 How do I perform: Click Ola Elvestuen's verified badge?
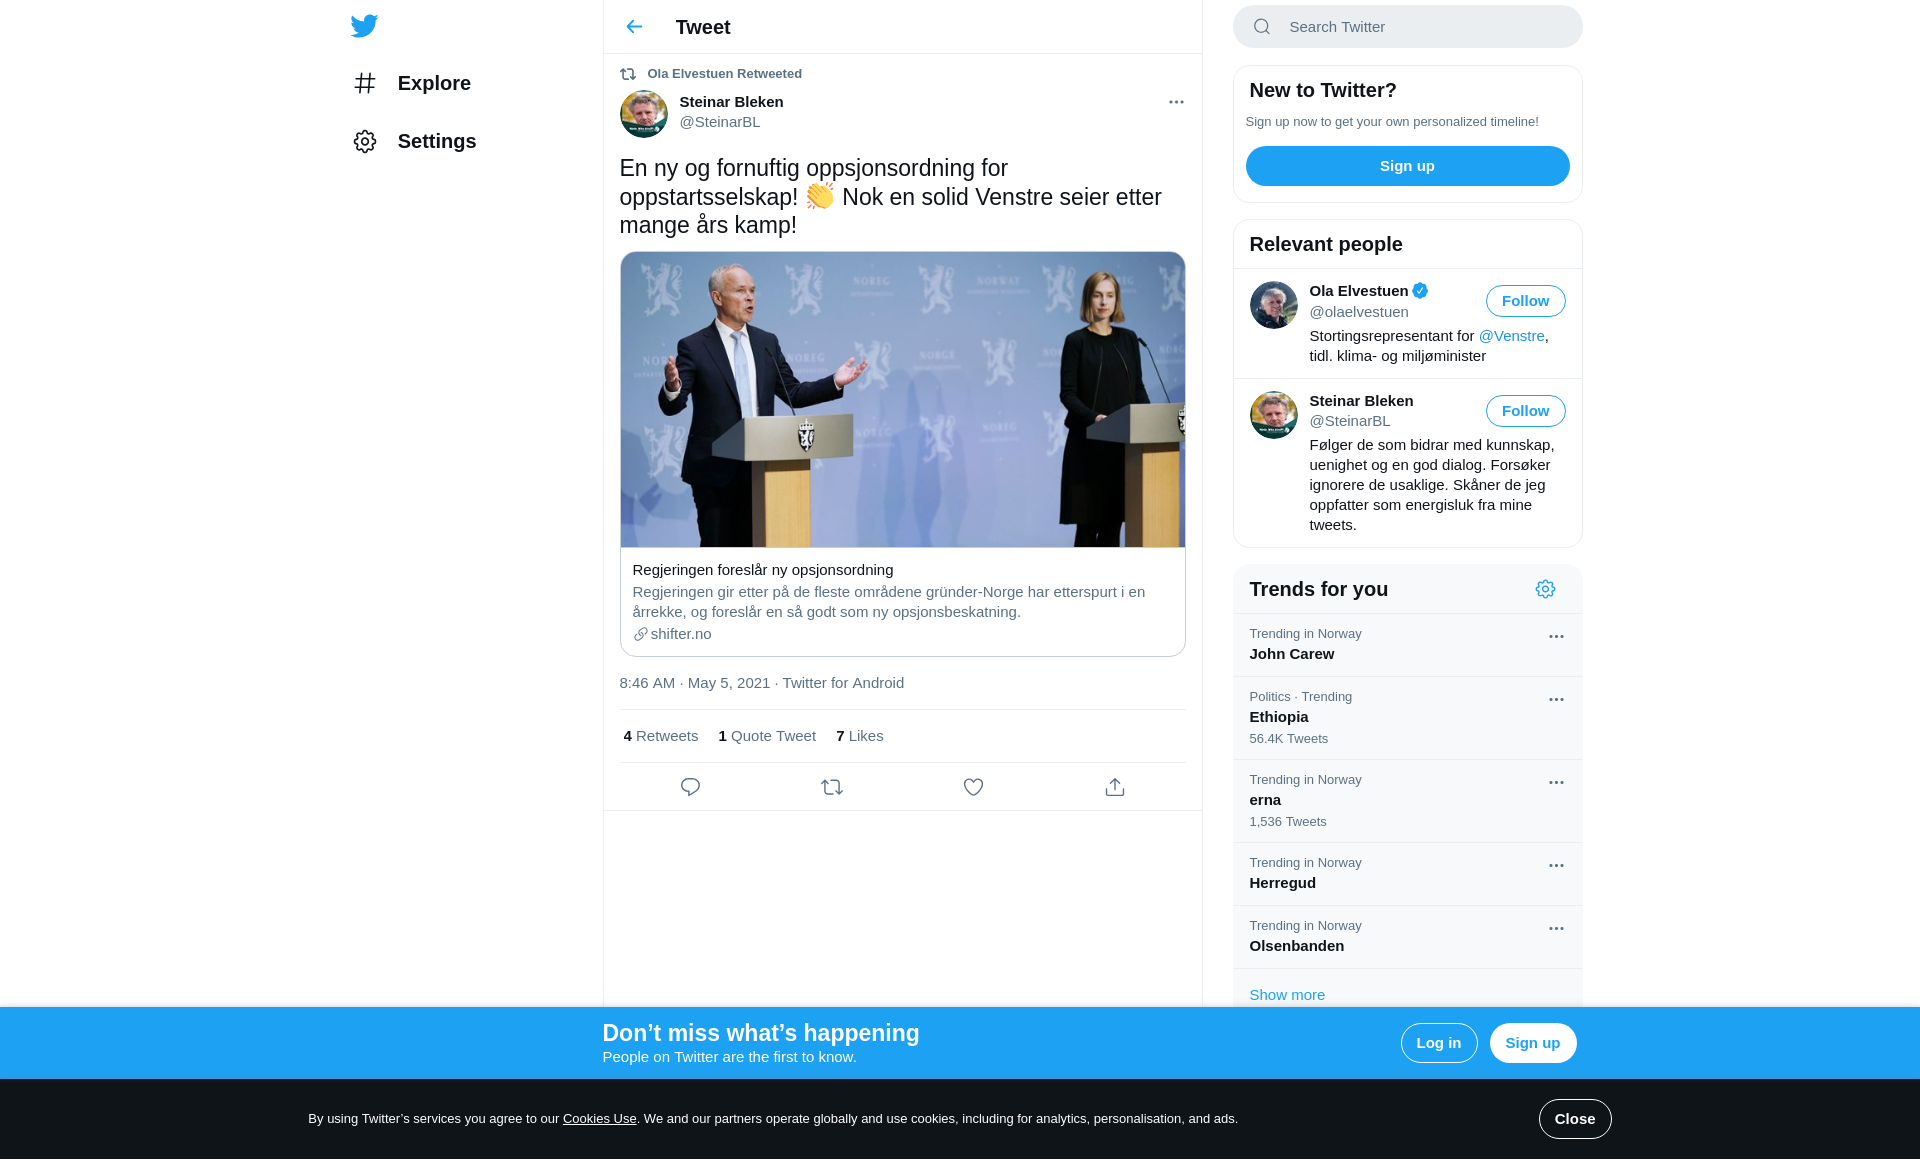pyautogui.click(x=1420, y=291)
